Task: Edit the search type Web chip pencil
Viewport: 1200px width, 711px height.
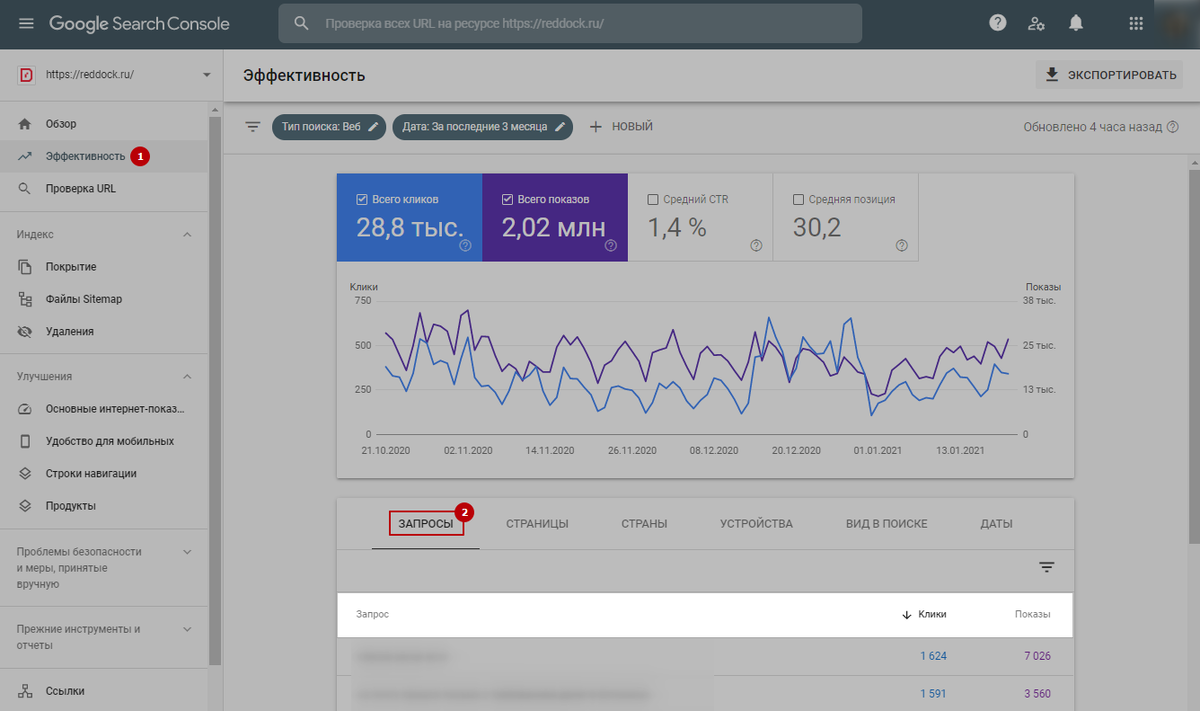Action: coord(373,127)
